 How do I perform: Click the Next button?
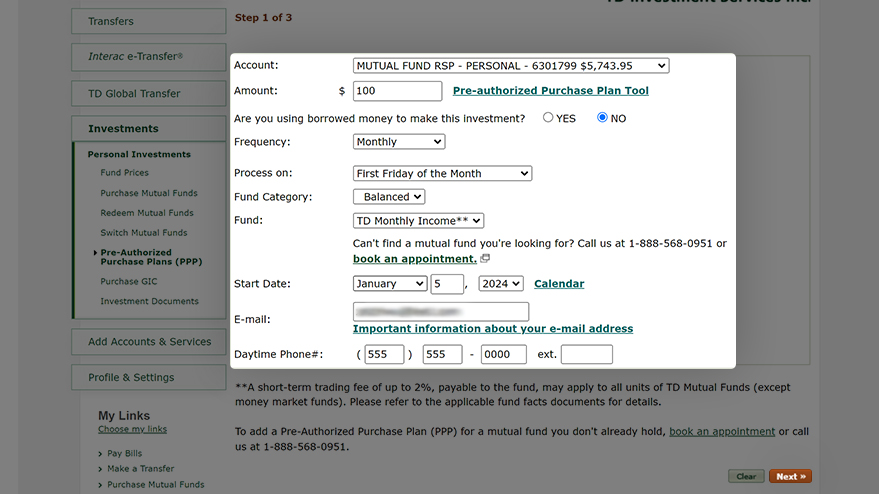[x=790, y=476]
